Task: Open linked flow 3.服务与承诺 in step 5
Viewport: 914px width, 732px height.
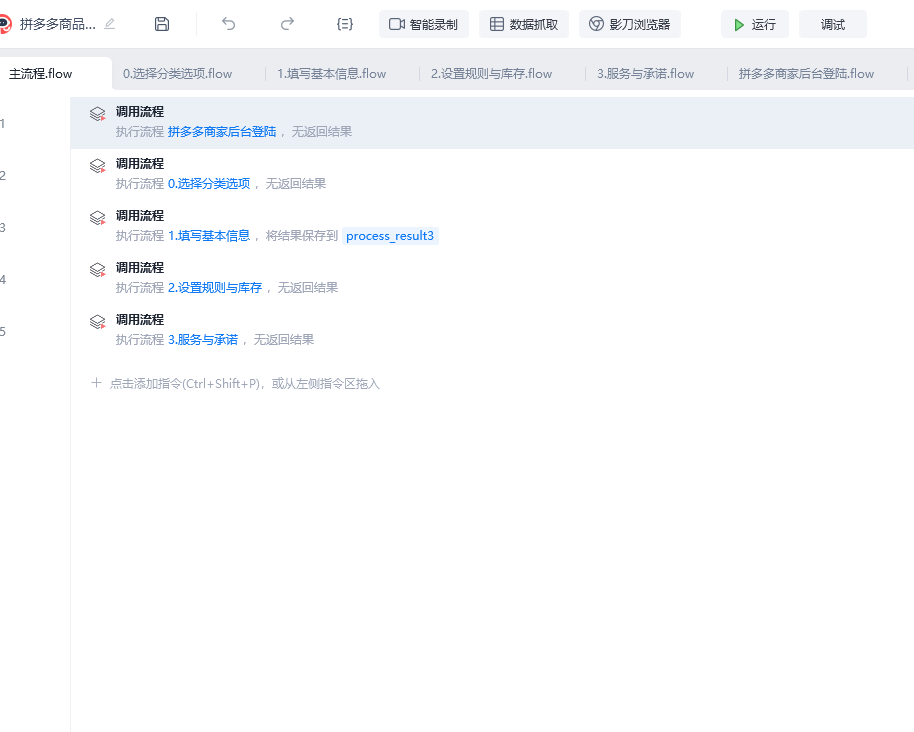Action: [x=203, y=339]
